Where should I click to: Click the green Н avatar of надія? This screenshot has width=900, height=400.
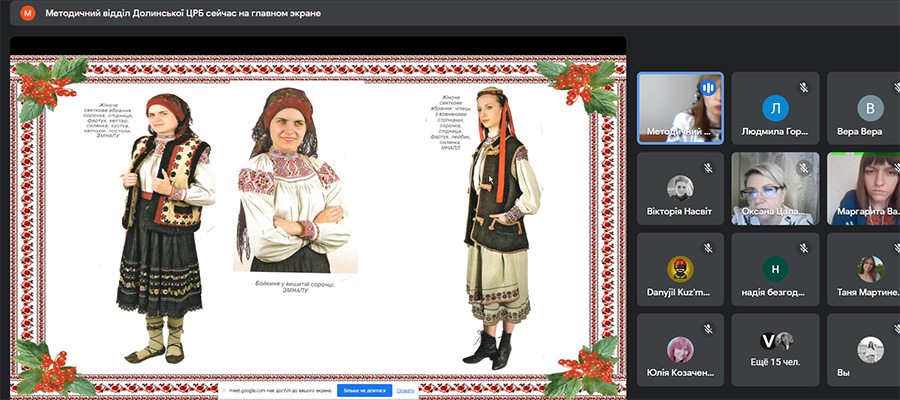tap(775, 269)
